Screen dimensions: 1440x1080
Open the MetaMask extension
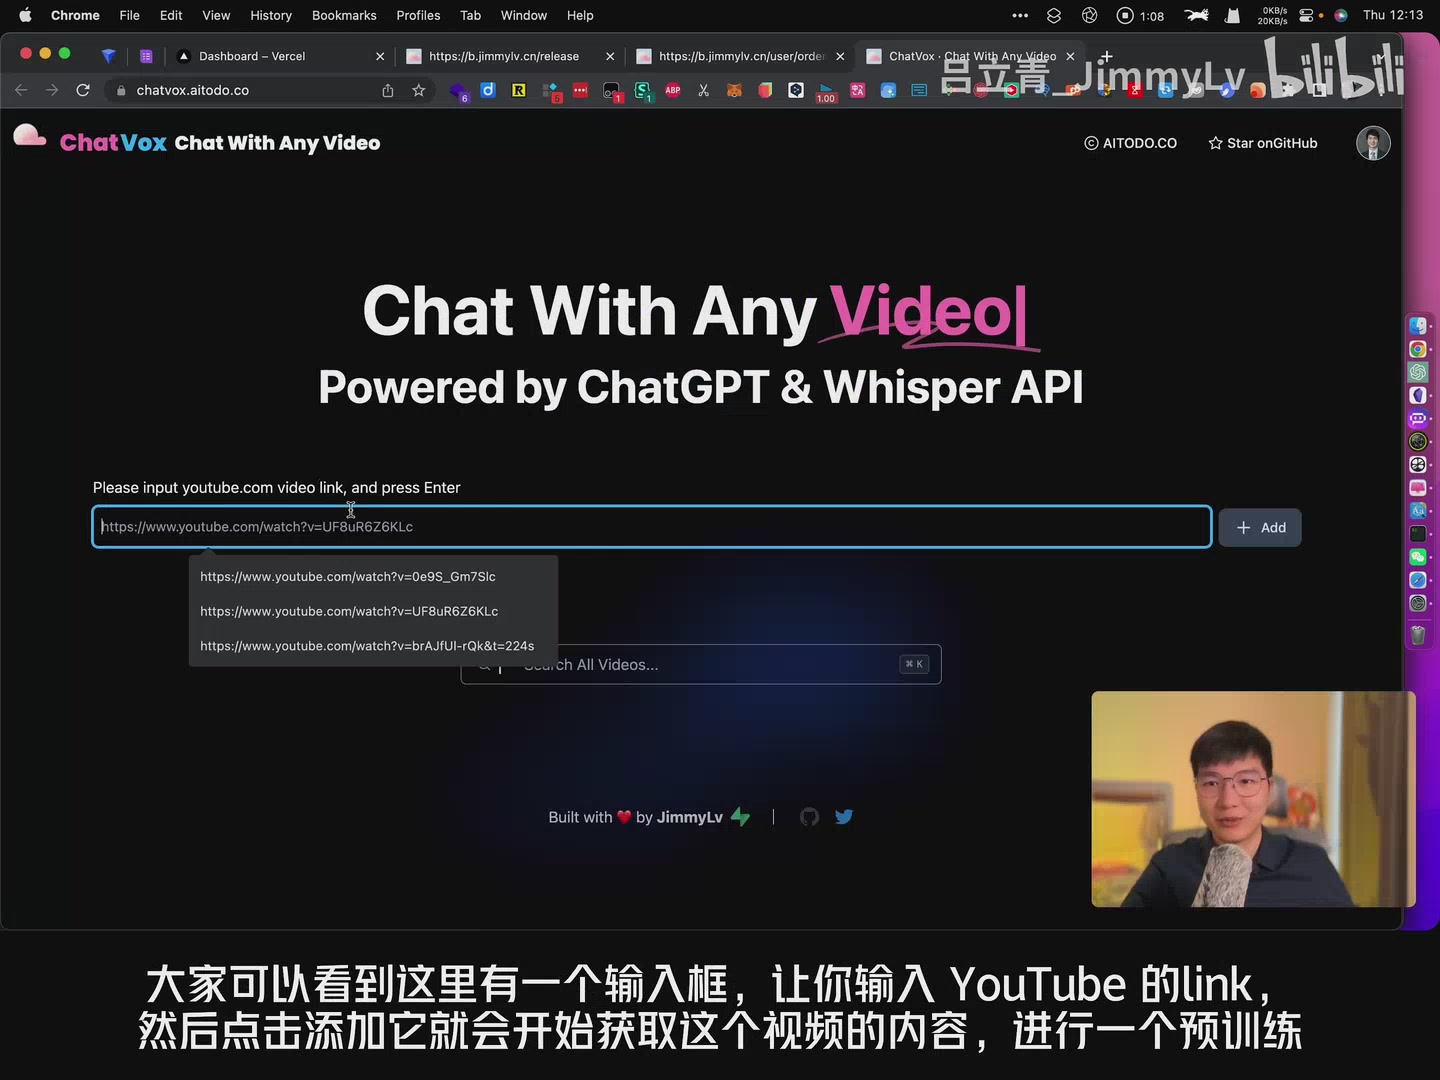coord(736,90)
